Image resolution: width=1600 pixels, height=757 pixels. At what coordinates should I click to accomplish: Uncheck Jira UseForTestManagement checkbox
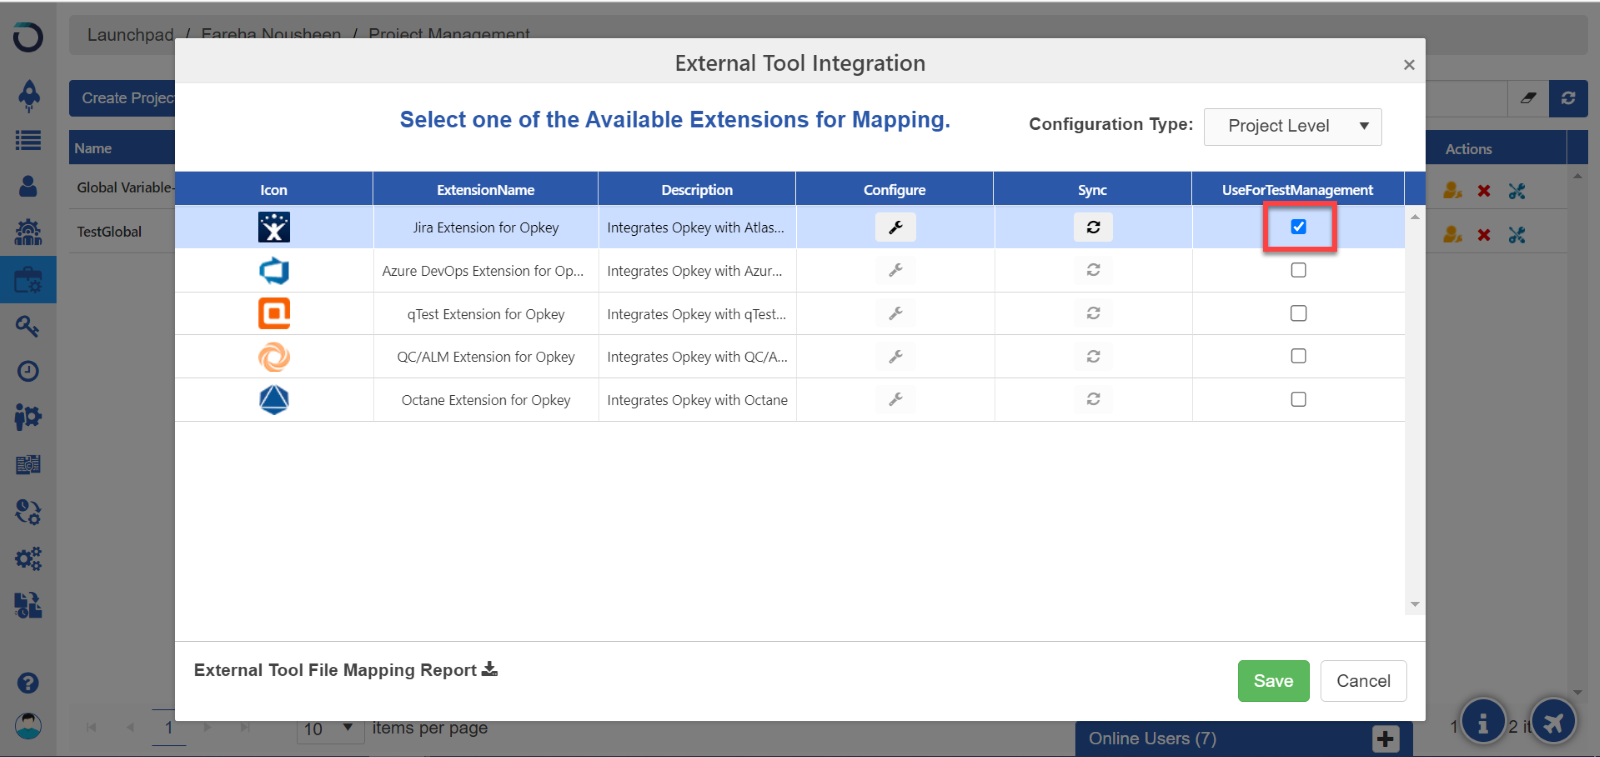(x=1298, y=227)
